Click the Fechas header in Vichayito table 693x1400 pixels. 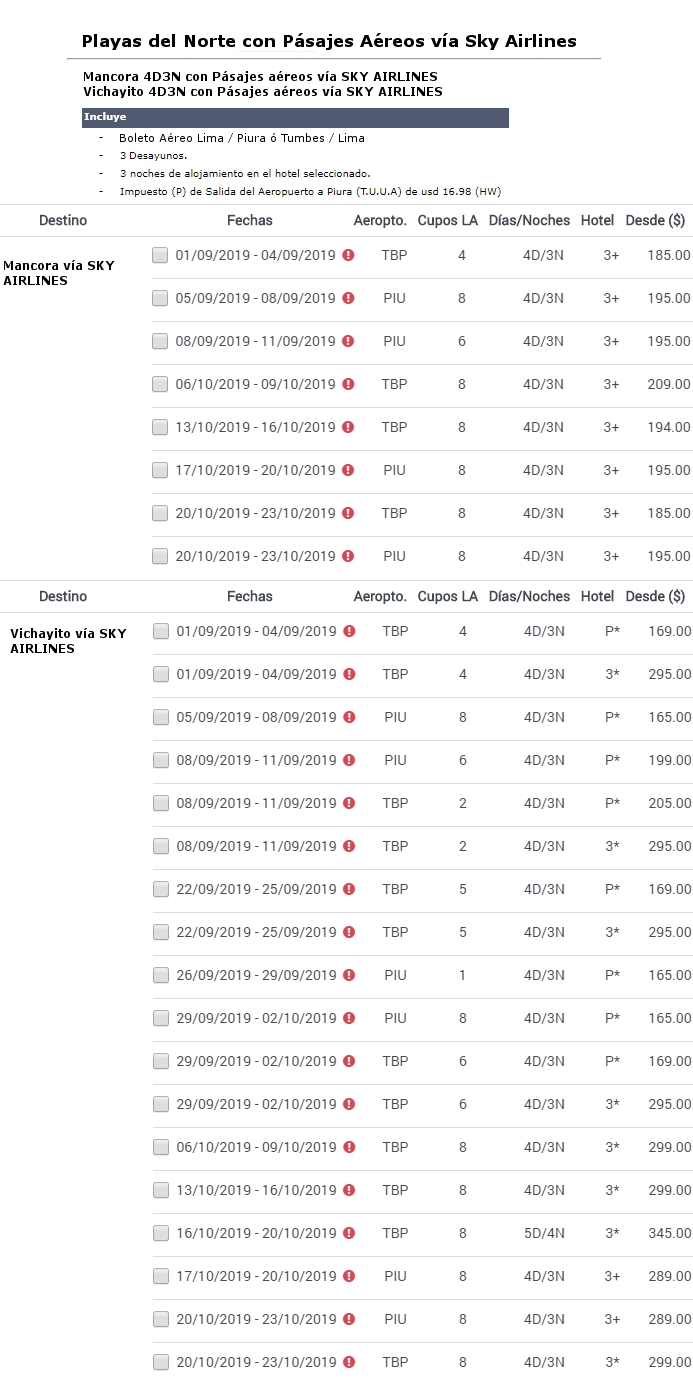pyautogui.click(x=249, y=596)
